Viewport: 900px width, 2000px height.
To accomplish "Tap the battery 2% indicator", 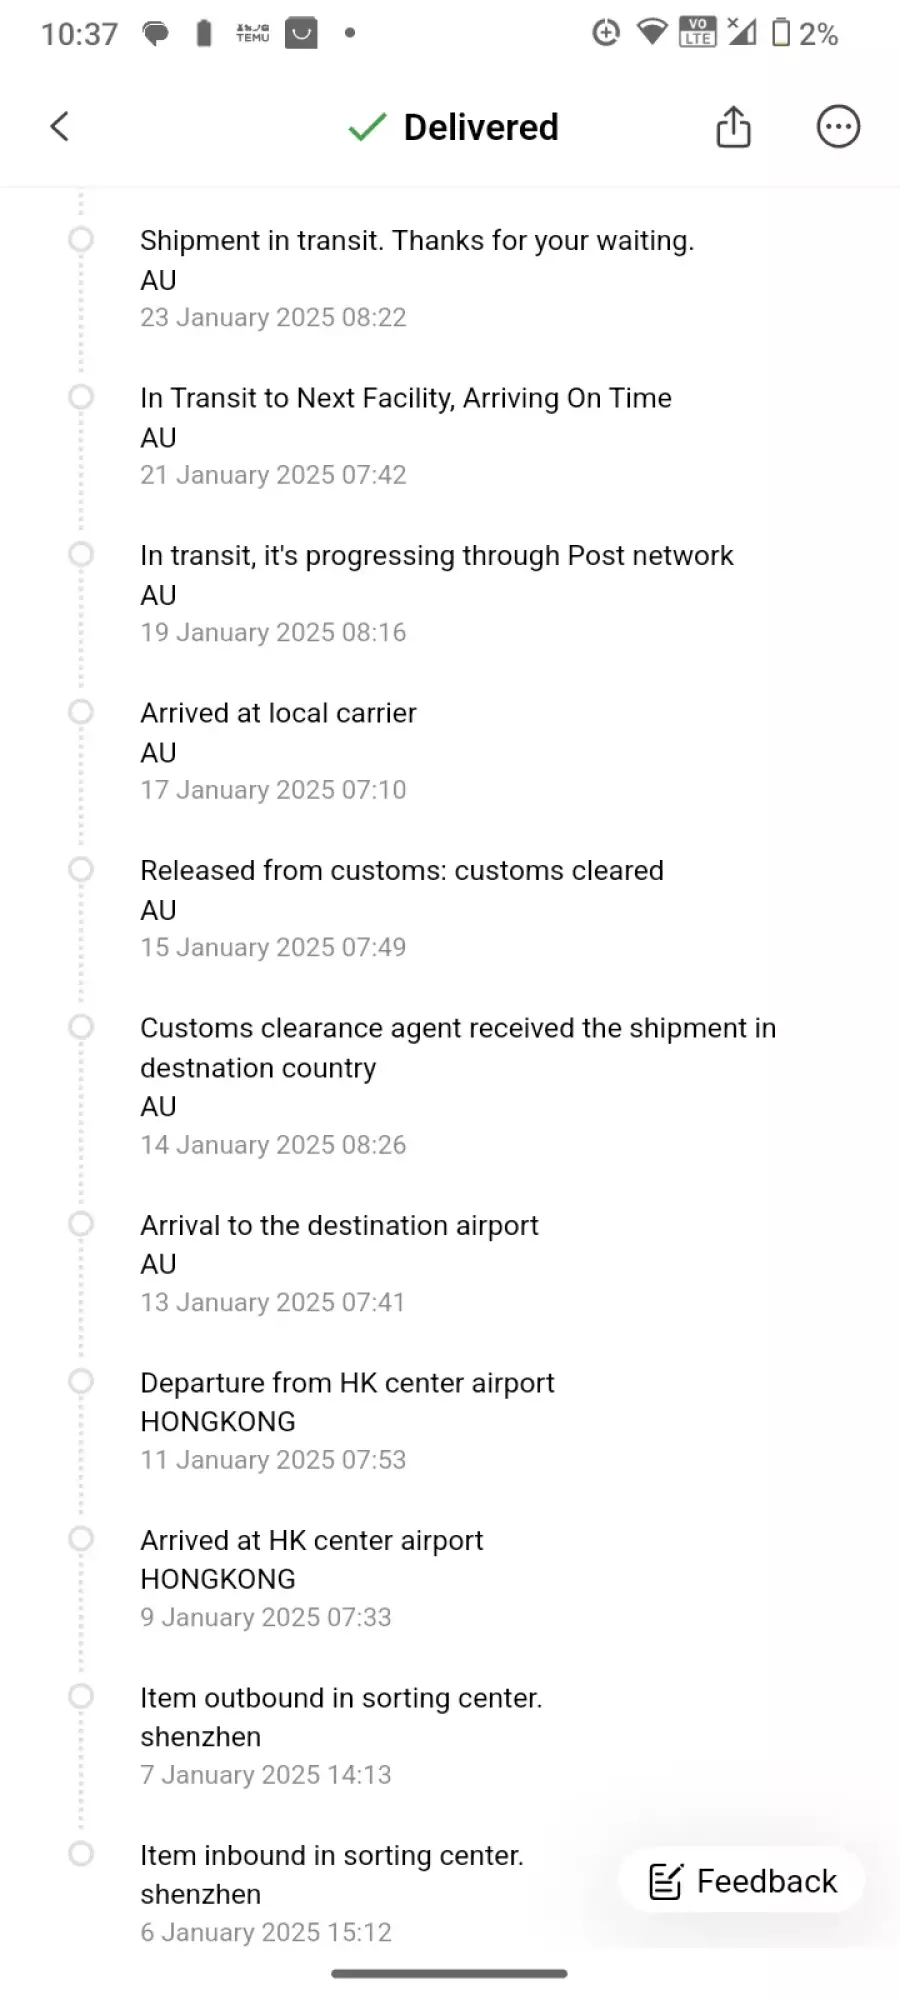I will 805,34.
